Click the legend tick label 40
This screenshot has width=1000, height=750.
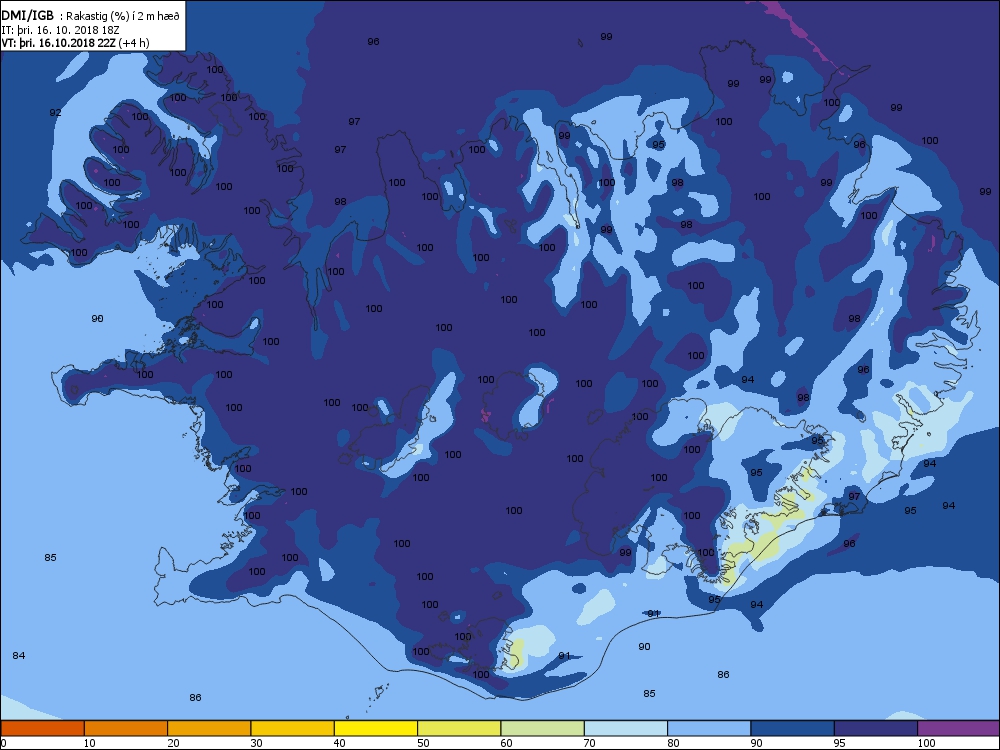pyautogui.click(x=339, y=743)
